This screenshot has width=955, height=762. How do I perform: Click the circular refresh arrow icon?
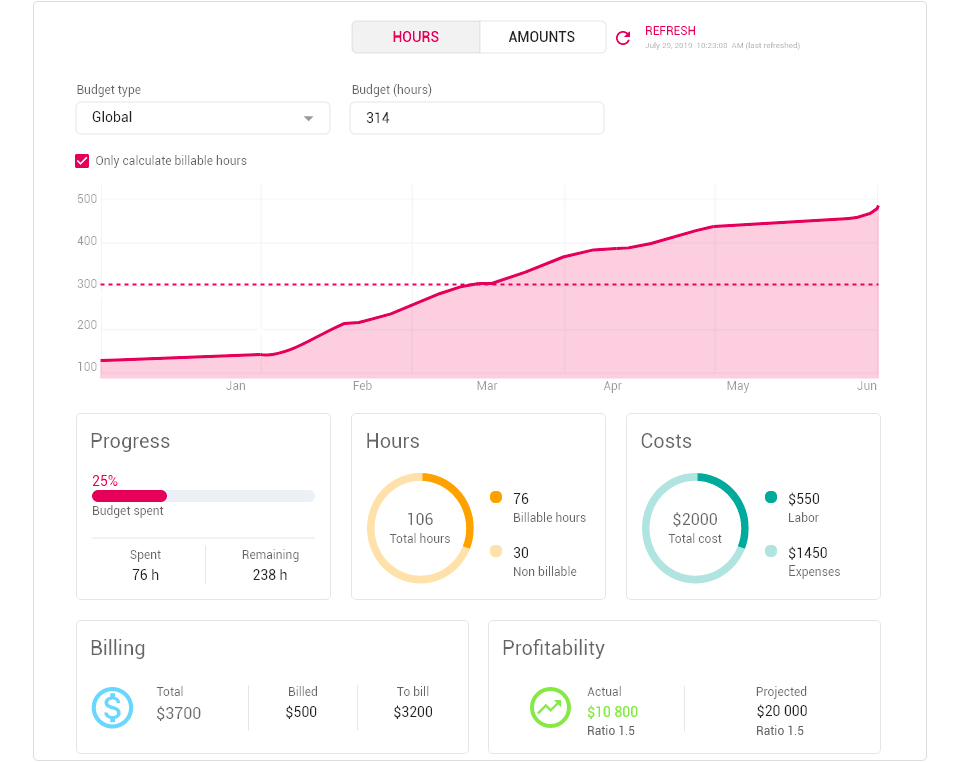pyautogui.click(x=623, y=38)
